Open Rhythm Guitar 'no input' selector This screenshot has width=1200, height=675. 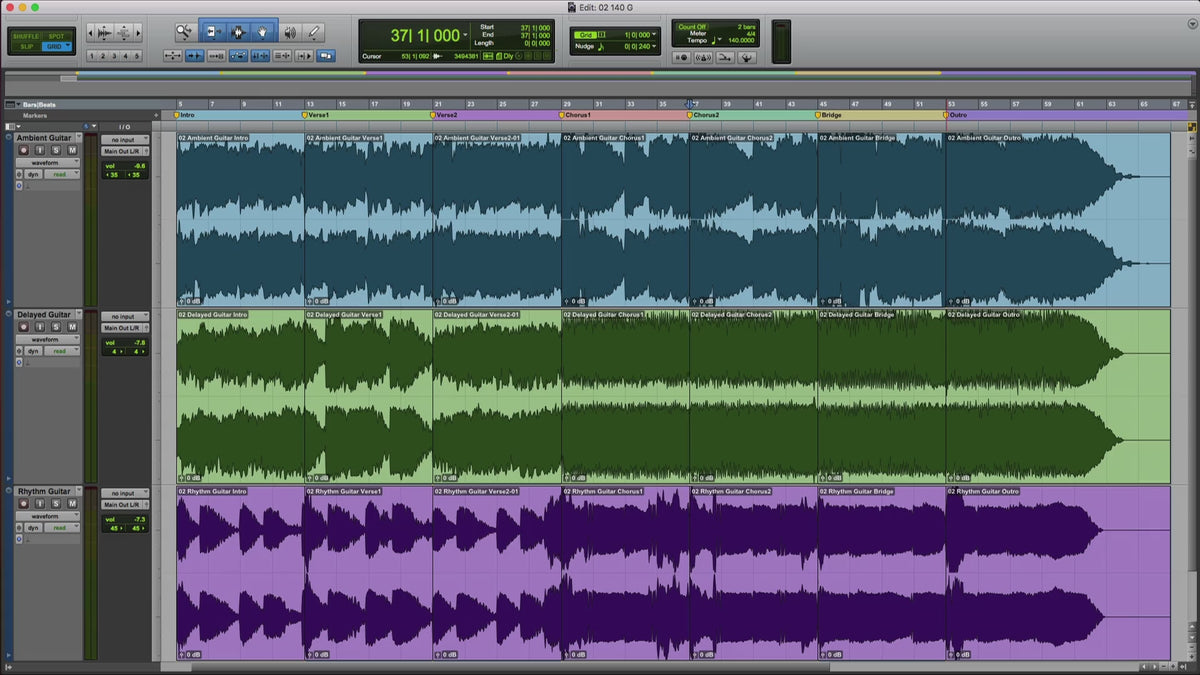[x=124, y=493]
